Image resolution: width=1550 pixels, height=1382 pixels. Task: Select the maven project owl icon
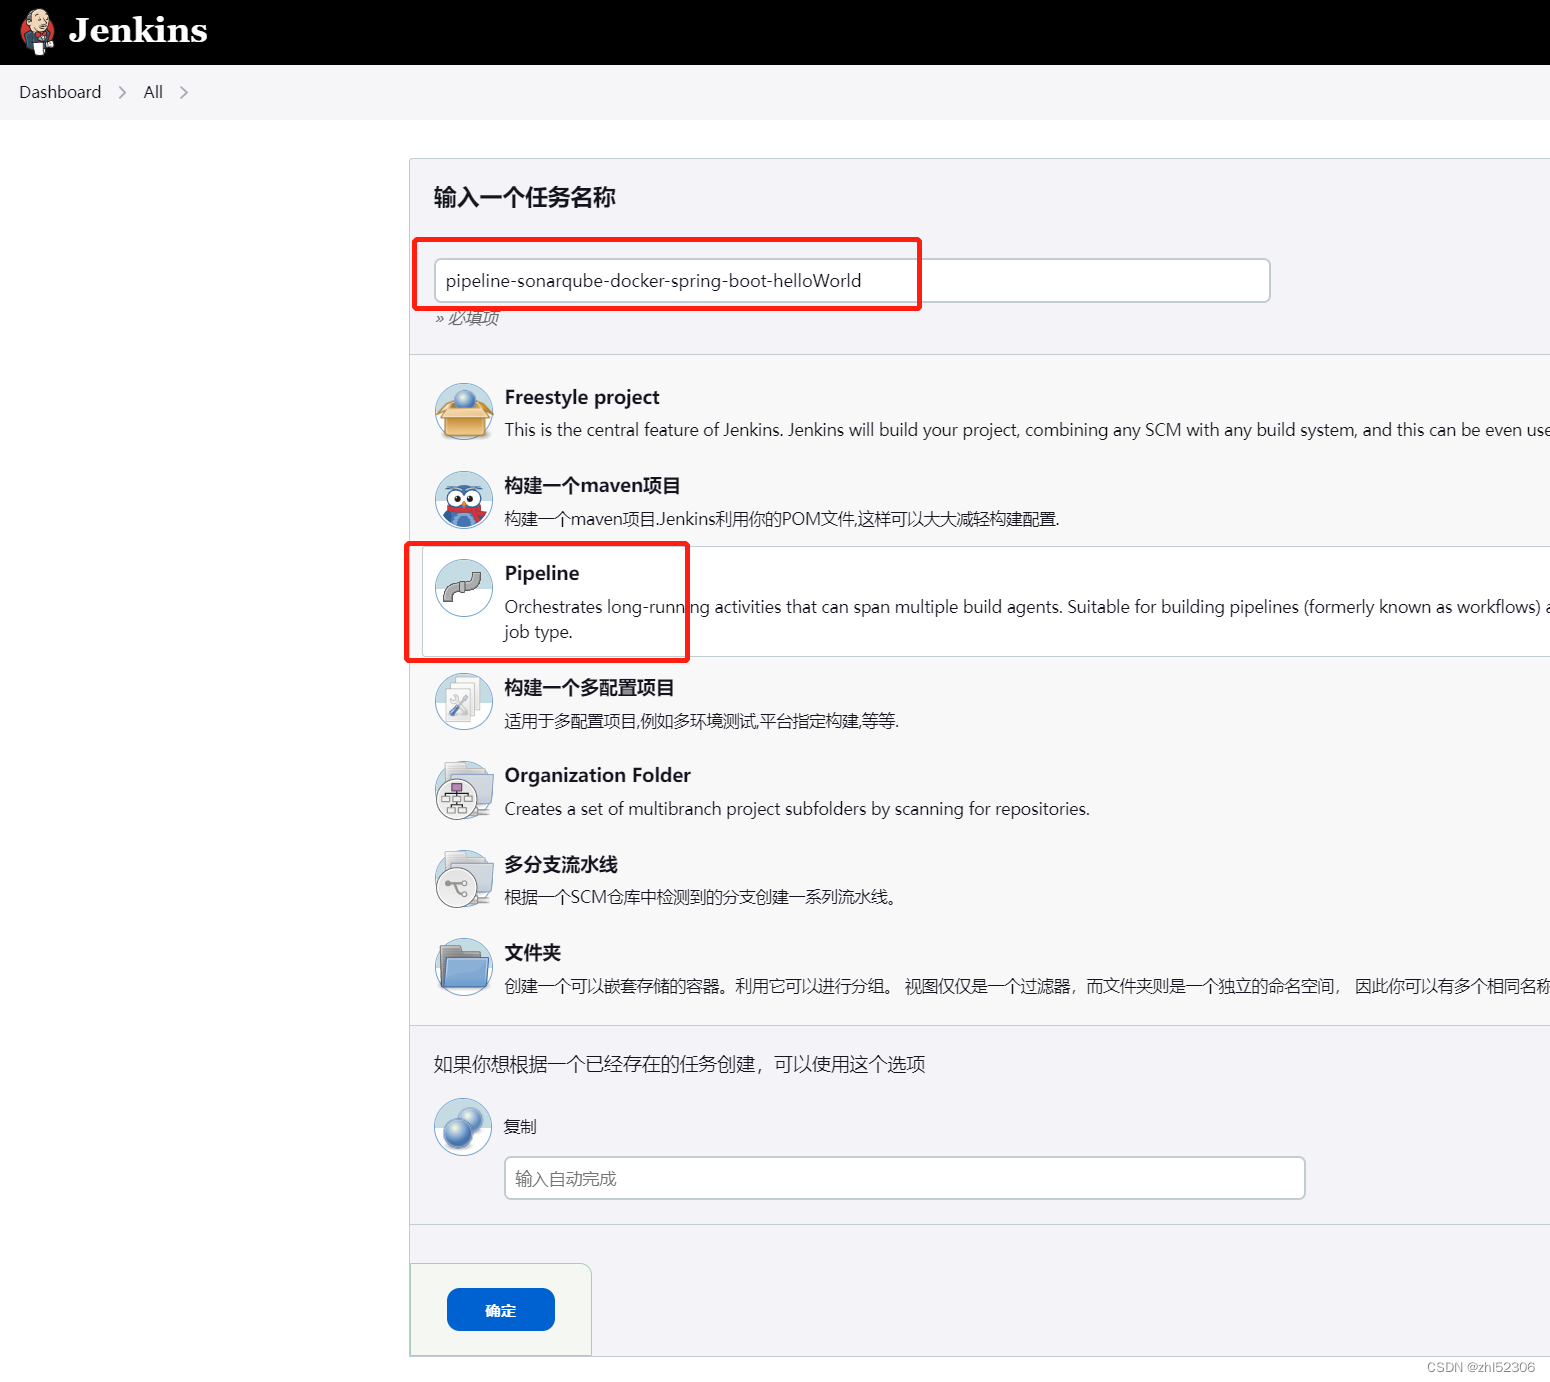click(464, 500)
